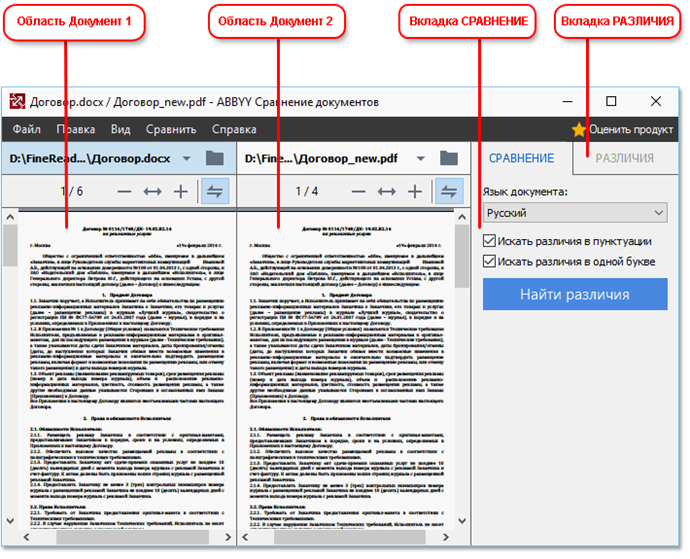Switch to the СРАВНЕНИЕ tab

tap(521, 158)
